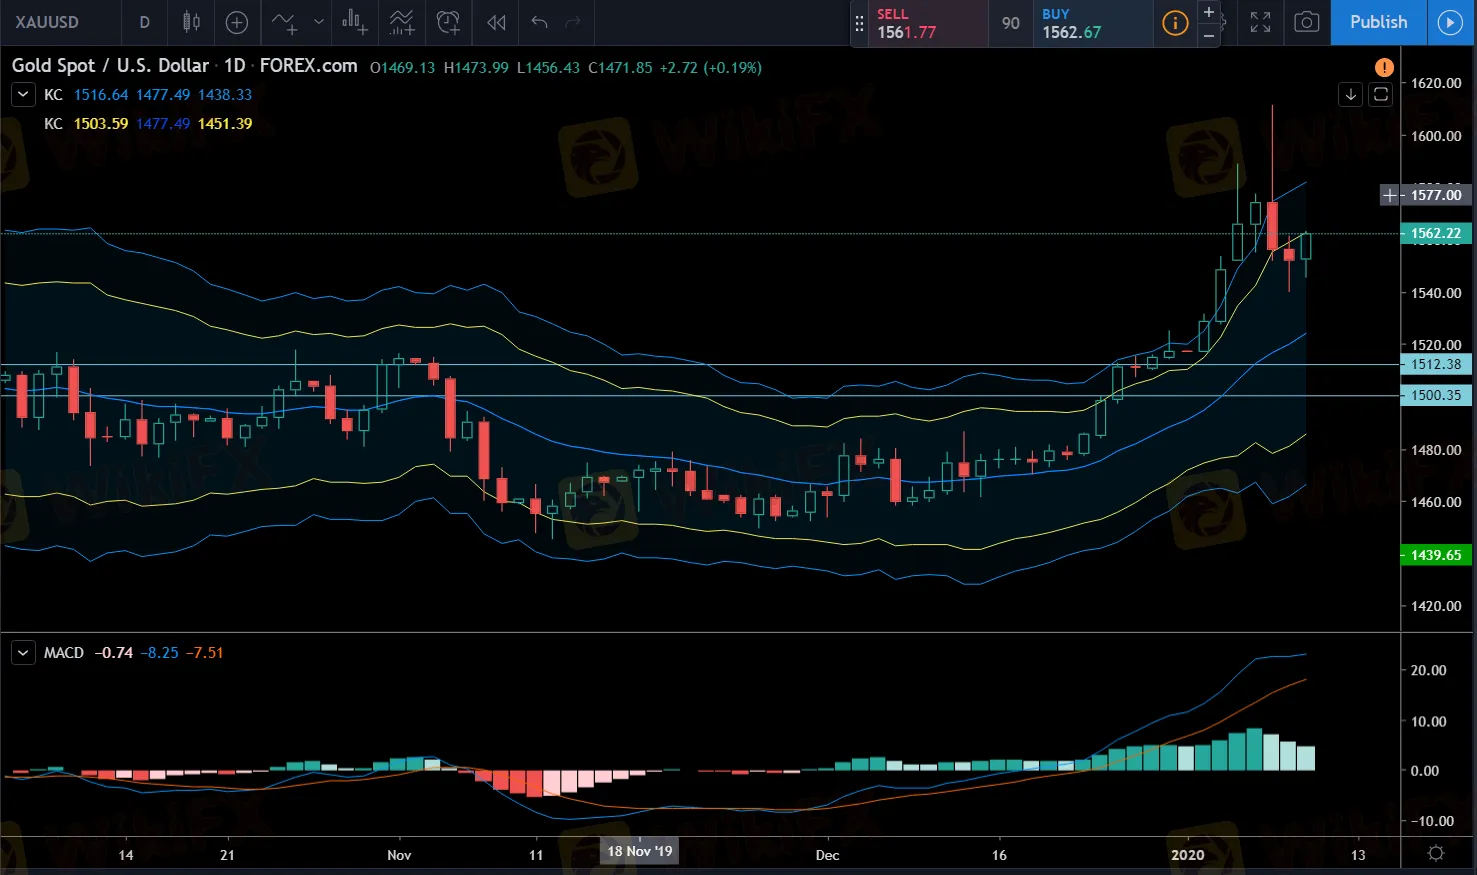Open the Indicators button in toolbar
Viewport: 1477px width, 875px height.
tap(285, 22)
